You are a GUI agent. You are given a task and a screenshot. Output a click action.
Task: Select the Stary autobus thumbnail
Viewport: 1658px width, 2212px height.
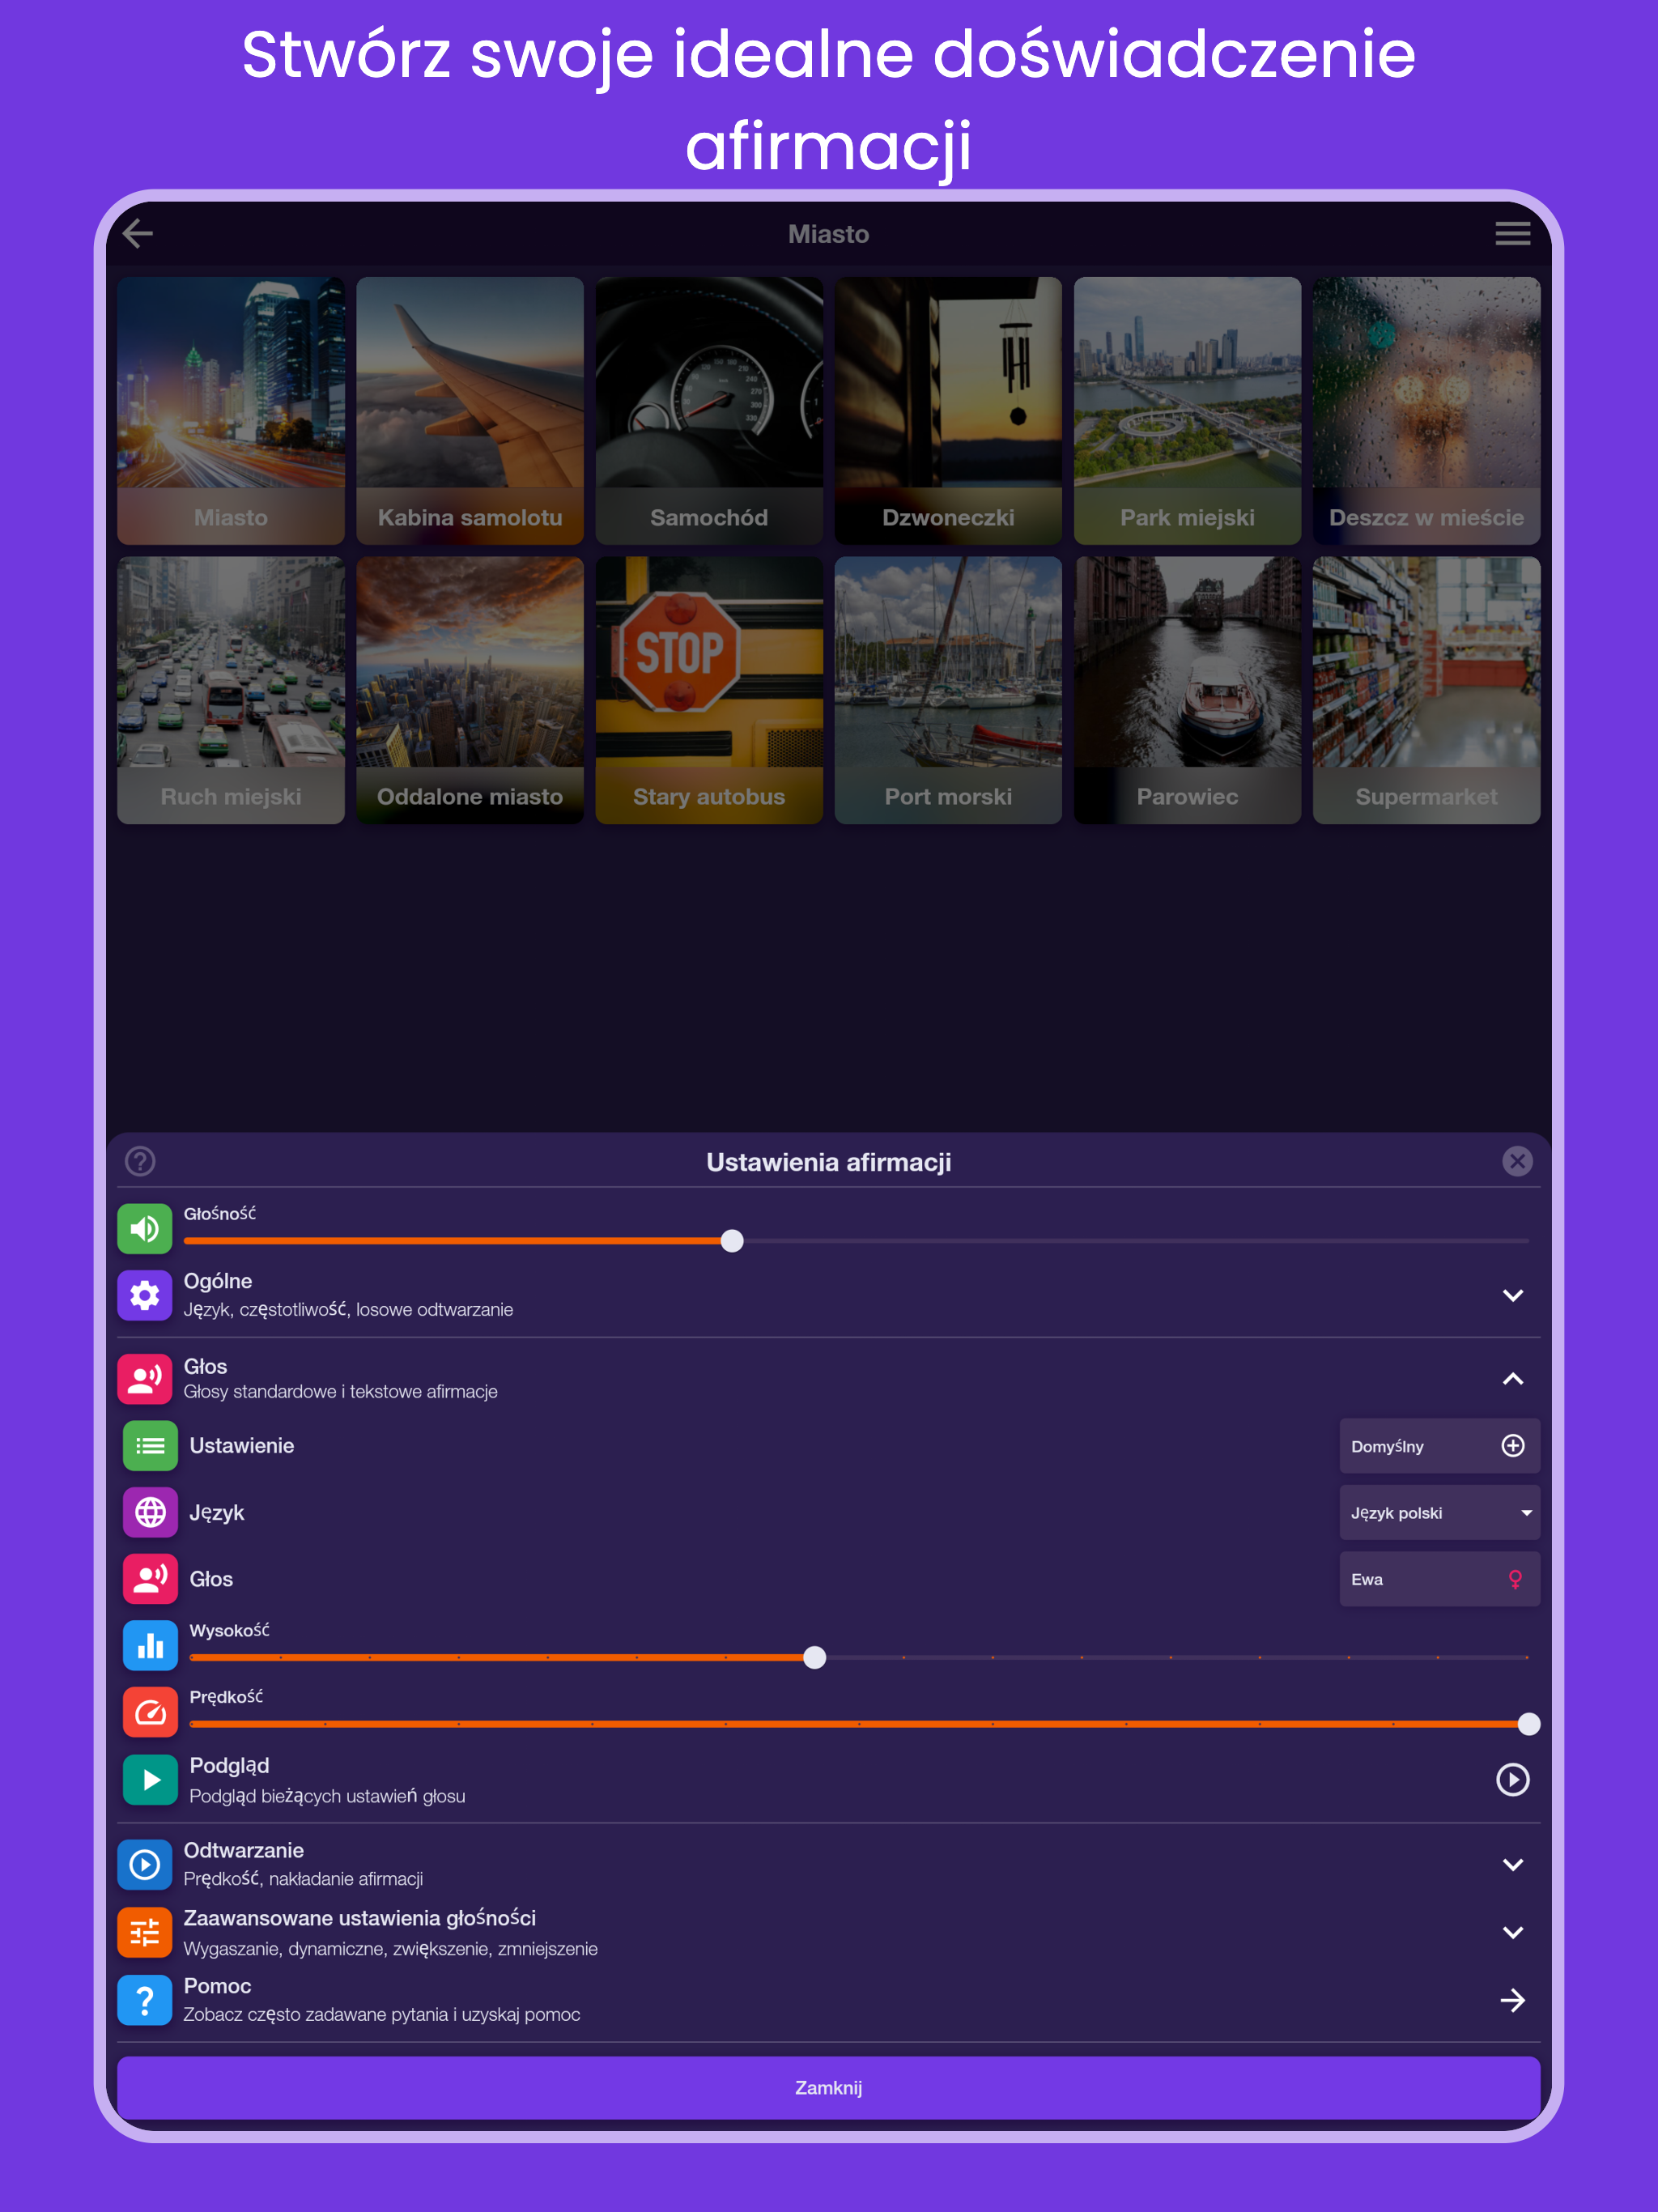(x=709, y=690)
